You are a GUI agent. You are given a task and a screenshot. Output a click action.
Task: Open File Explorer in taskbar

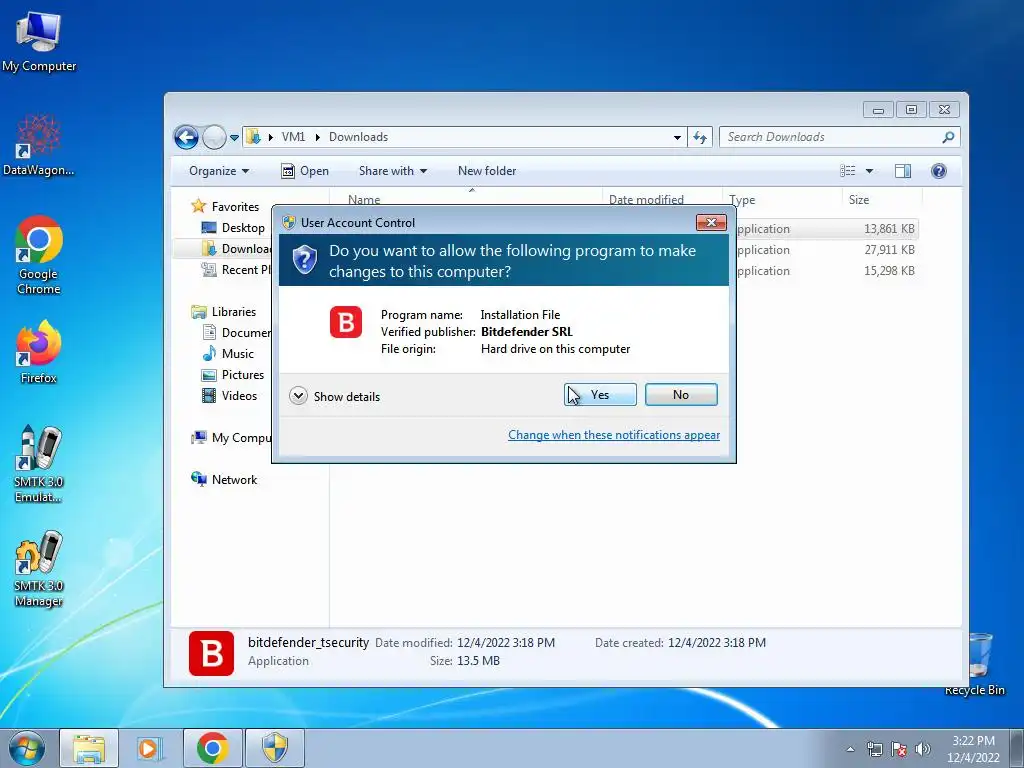(89, 748)
